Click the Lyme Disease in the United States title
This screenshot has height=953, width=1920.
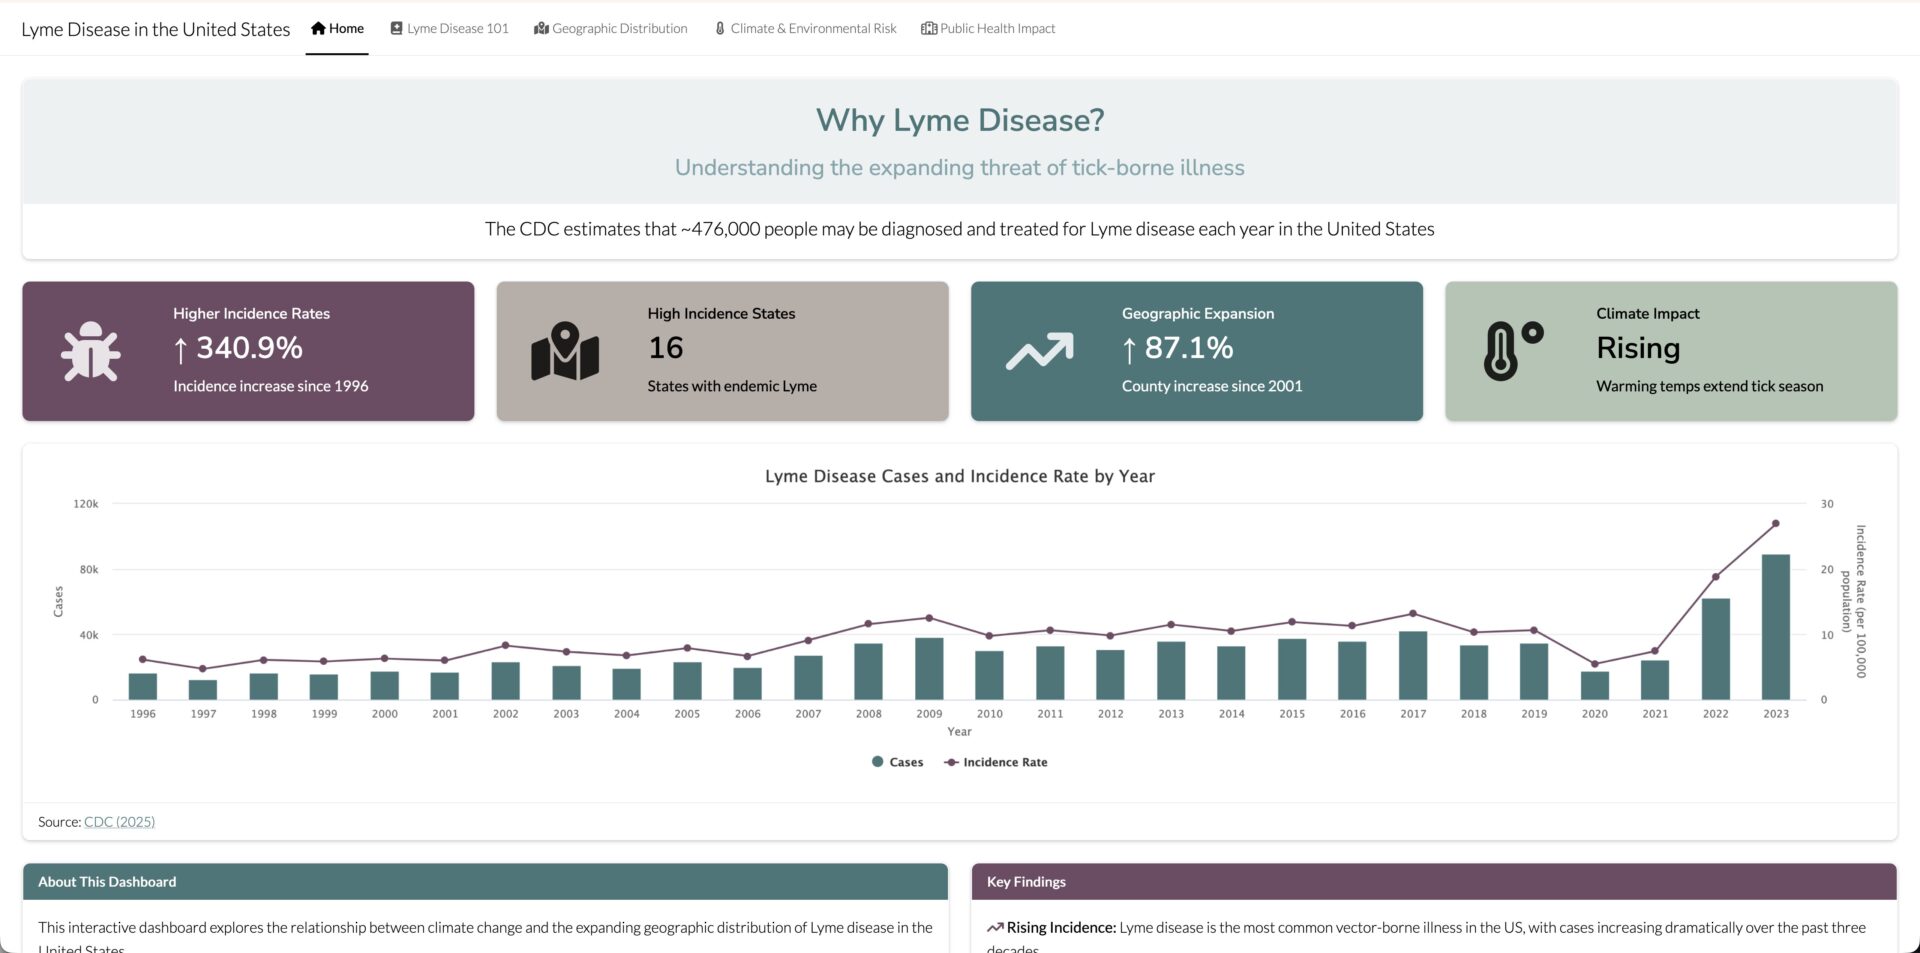155,29
